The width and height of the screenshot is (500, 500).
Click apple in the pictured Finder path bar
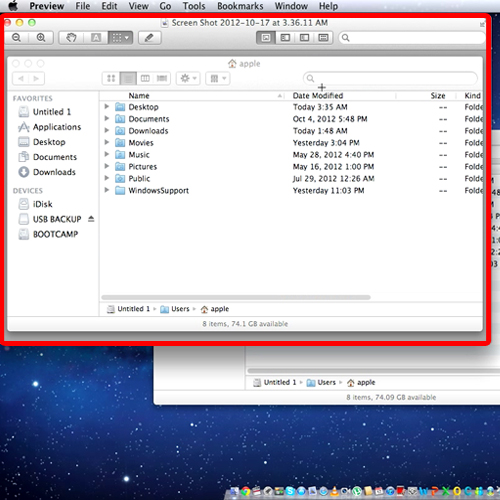point(215,309)
